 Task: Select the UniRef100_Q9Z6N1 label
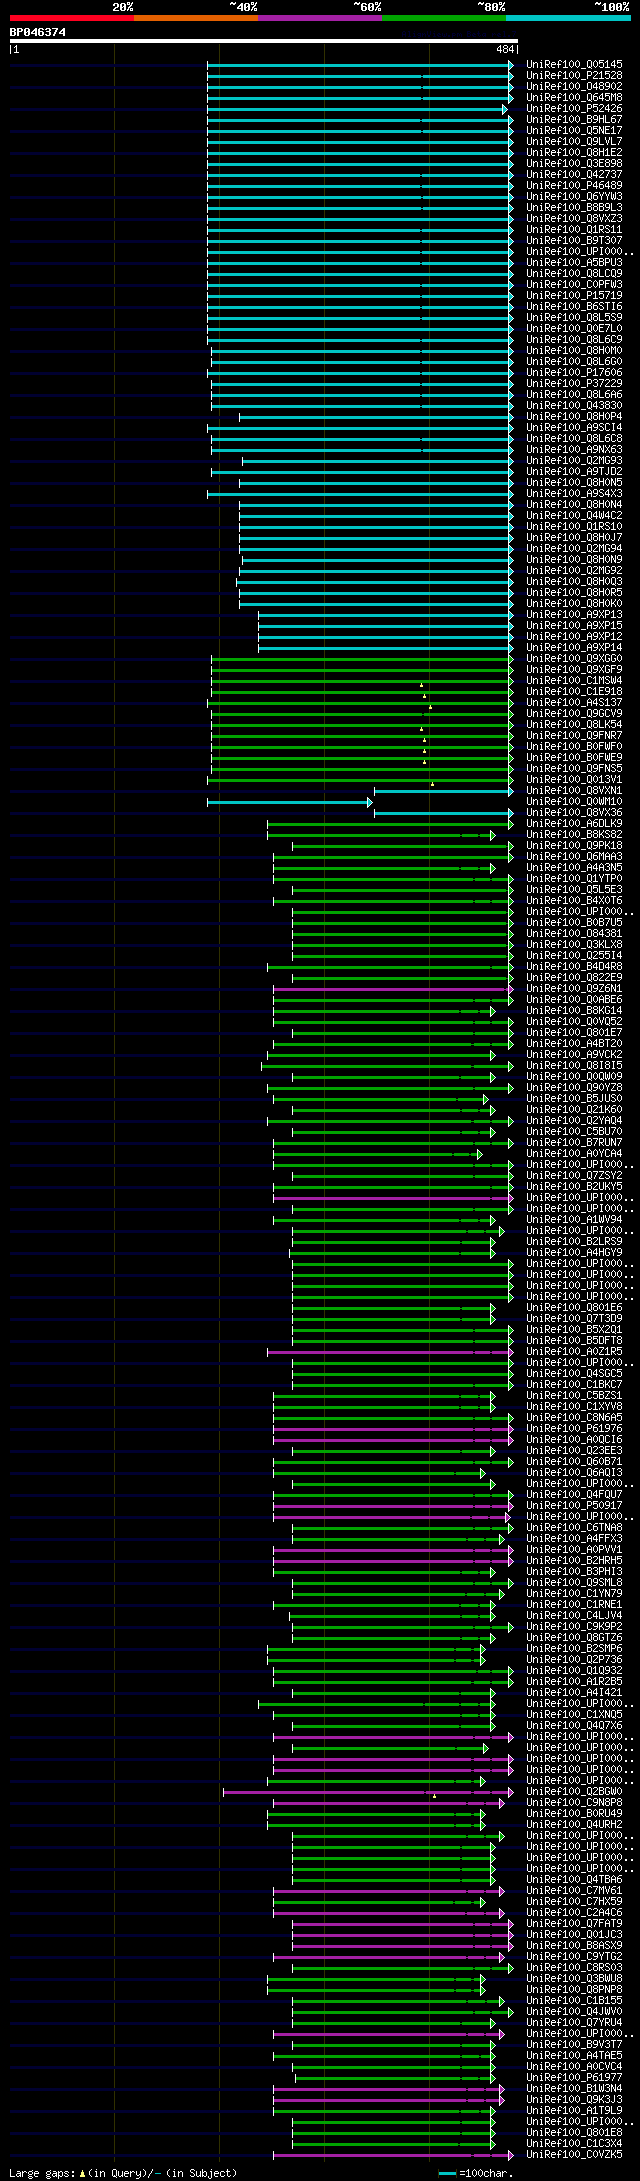click(574, 989)
